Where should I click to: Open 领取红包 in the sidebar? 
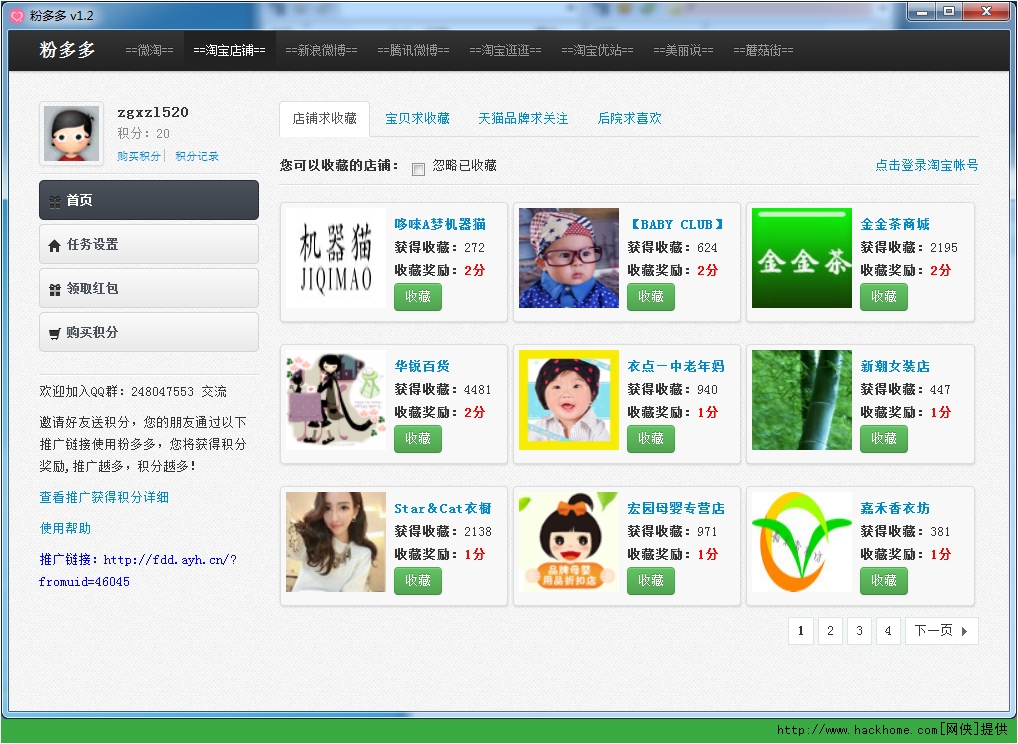pyautogui.click(x=149, y=288)
